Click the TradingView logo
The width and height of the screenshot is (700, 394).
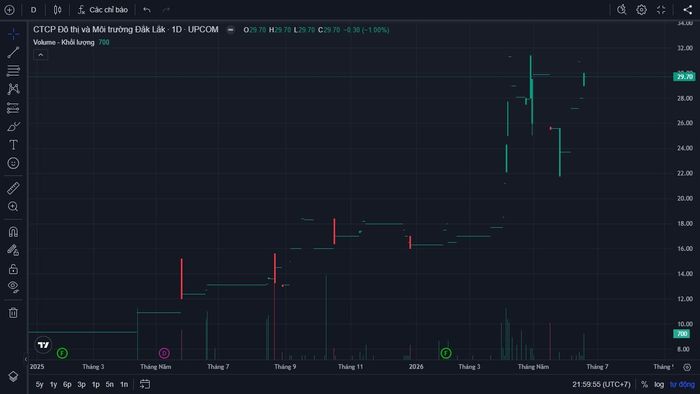click(x=43, y=344)
